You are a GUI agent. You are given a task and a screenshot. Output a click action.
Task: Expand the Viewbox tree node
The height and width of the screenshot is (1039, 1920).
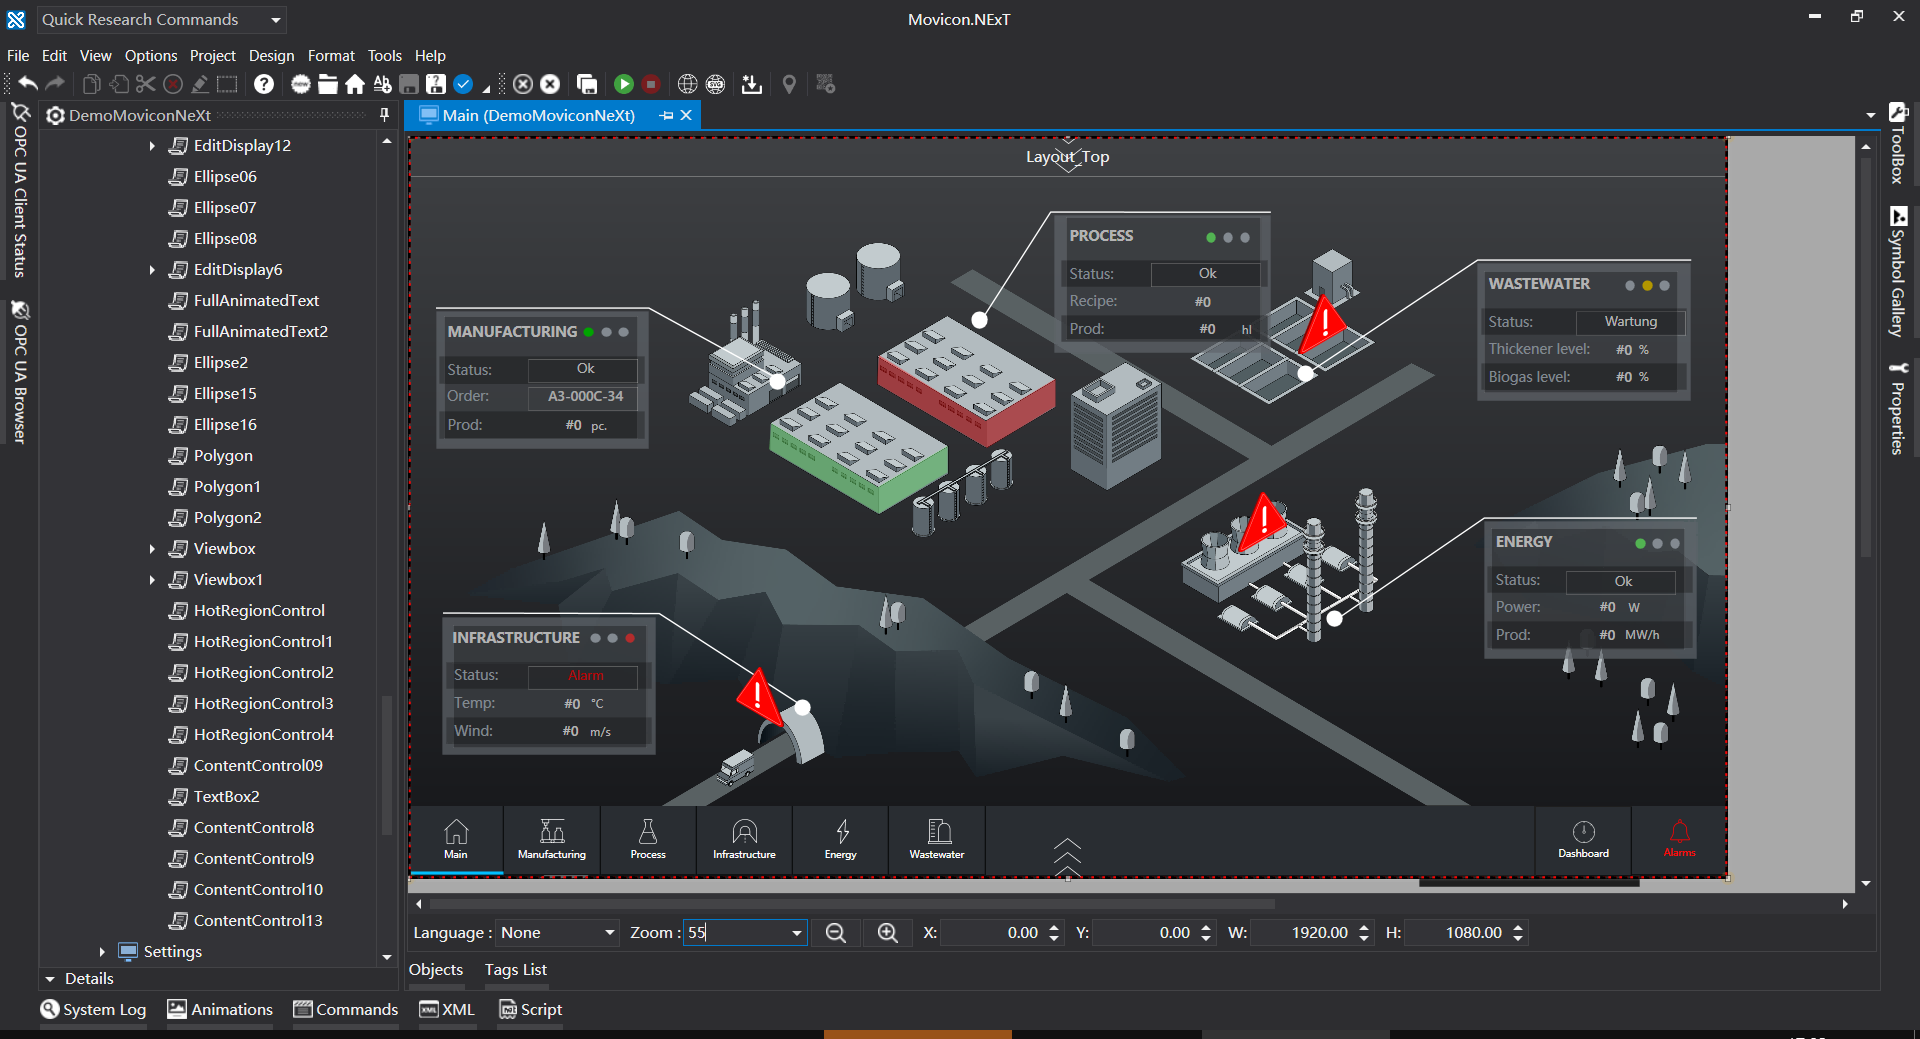pyautogui.click(x=152, y=549)
